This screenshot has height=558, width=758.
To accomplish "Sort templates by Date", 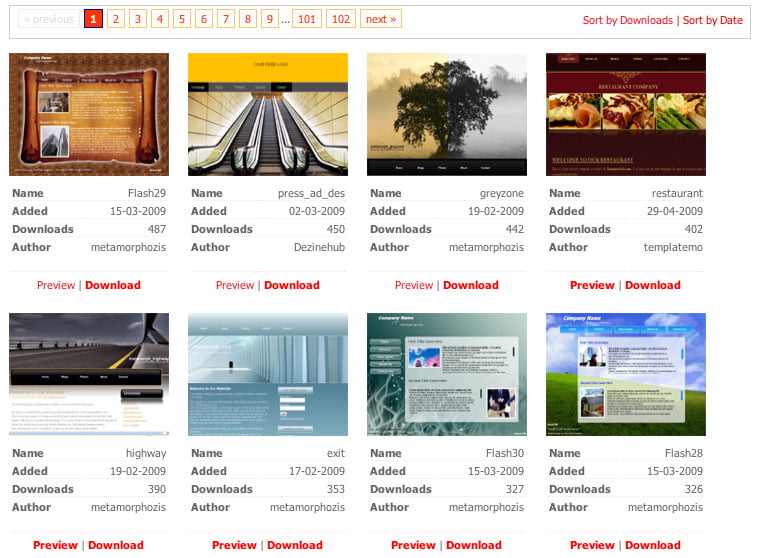I will 713,20.
